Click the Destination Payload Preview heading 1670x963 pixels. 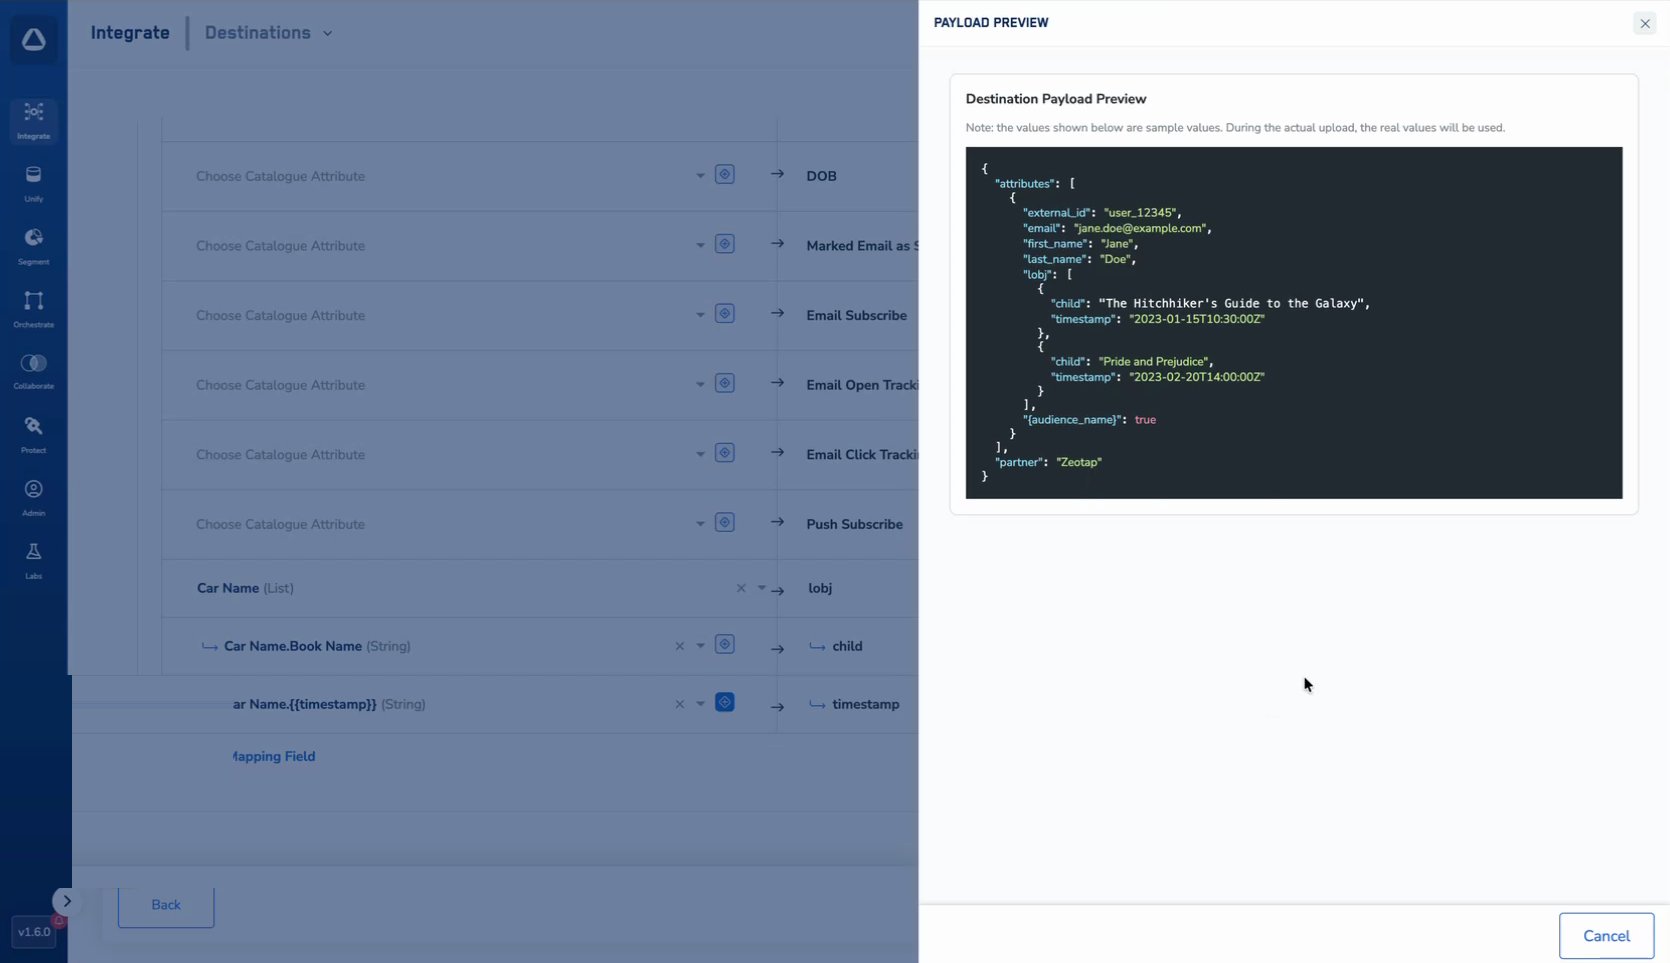pyautogui.click(x=1056, y=99)
